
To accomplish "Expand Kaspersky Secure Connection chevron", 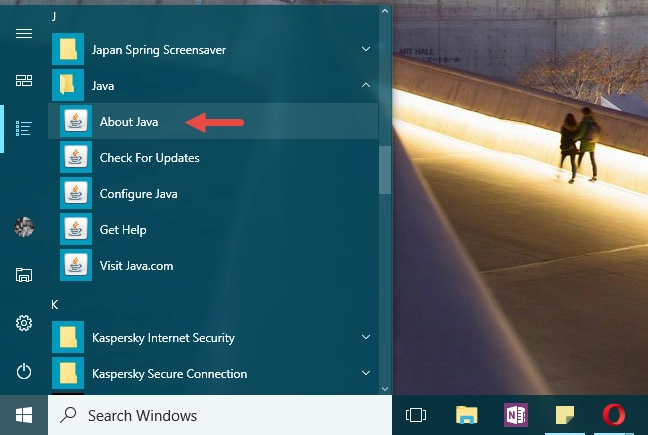I will (x=366, y=373).
